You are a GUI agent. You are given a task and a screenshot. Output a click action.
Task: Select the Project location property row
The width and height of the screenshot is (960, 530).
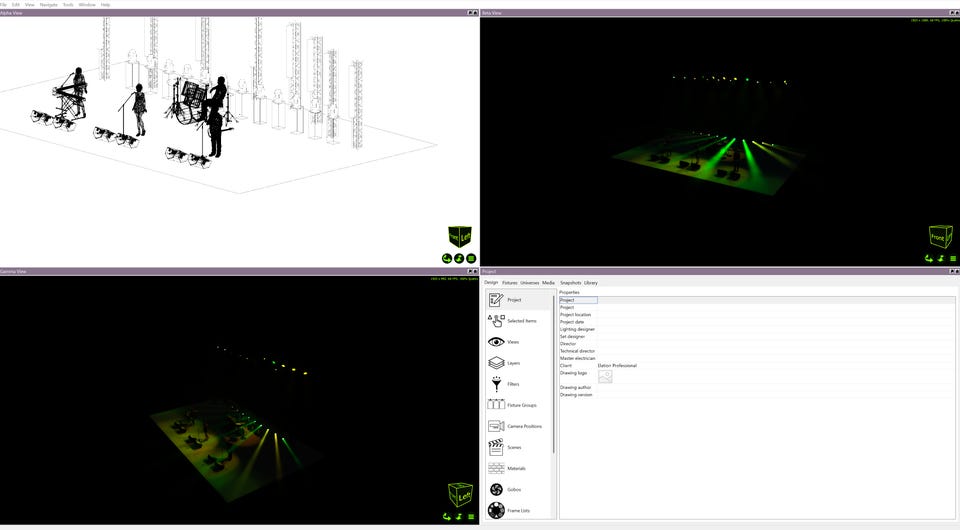click(x=757, y=315)
